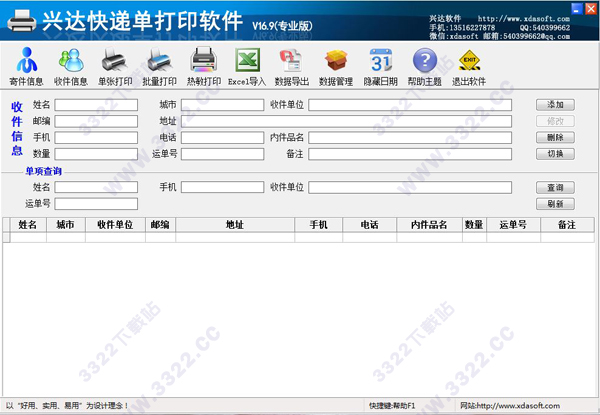This screenshot has width=600, height=415.
Task: Focus the recipient 姓名 name field
Action: 96,105
